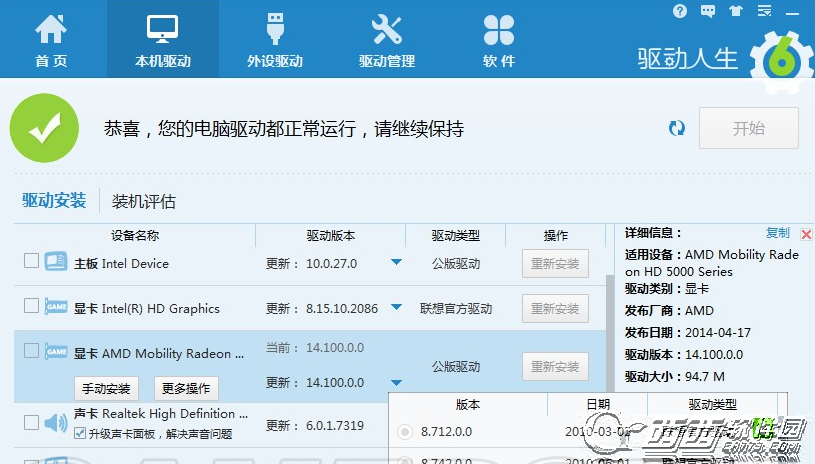Close the 详细信息 panel with red X

(x=806, y=234)
